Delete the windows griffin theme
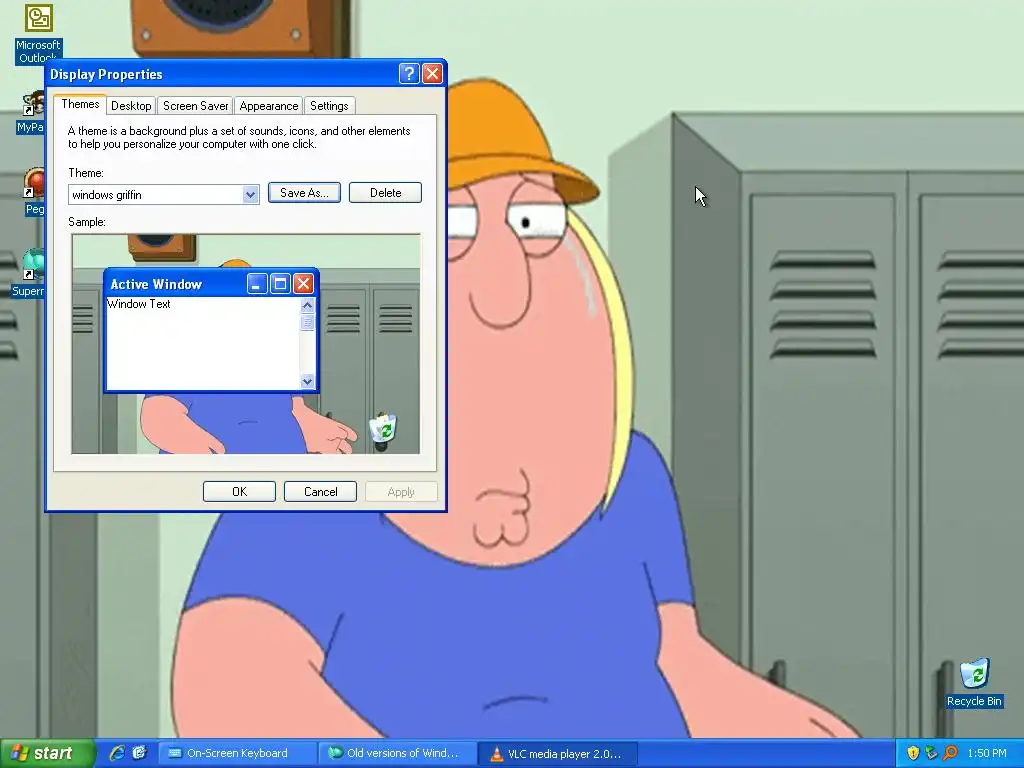 click(385, 193)
